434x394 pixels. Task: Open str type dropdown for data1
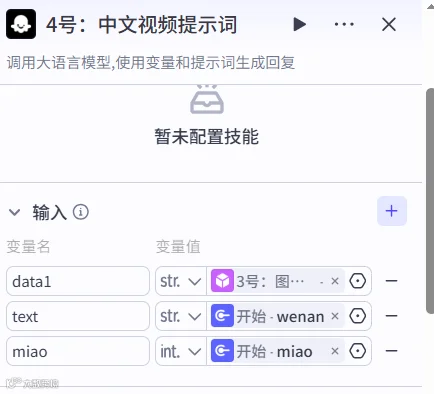(x=181, y=281)
